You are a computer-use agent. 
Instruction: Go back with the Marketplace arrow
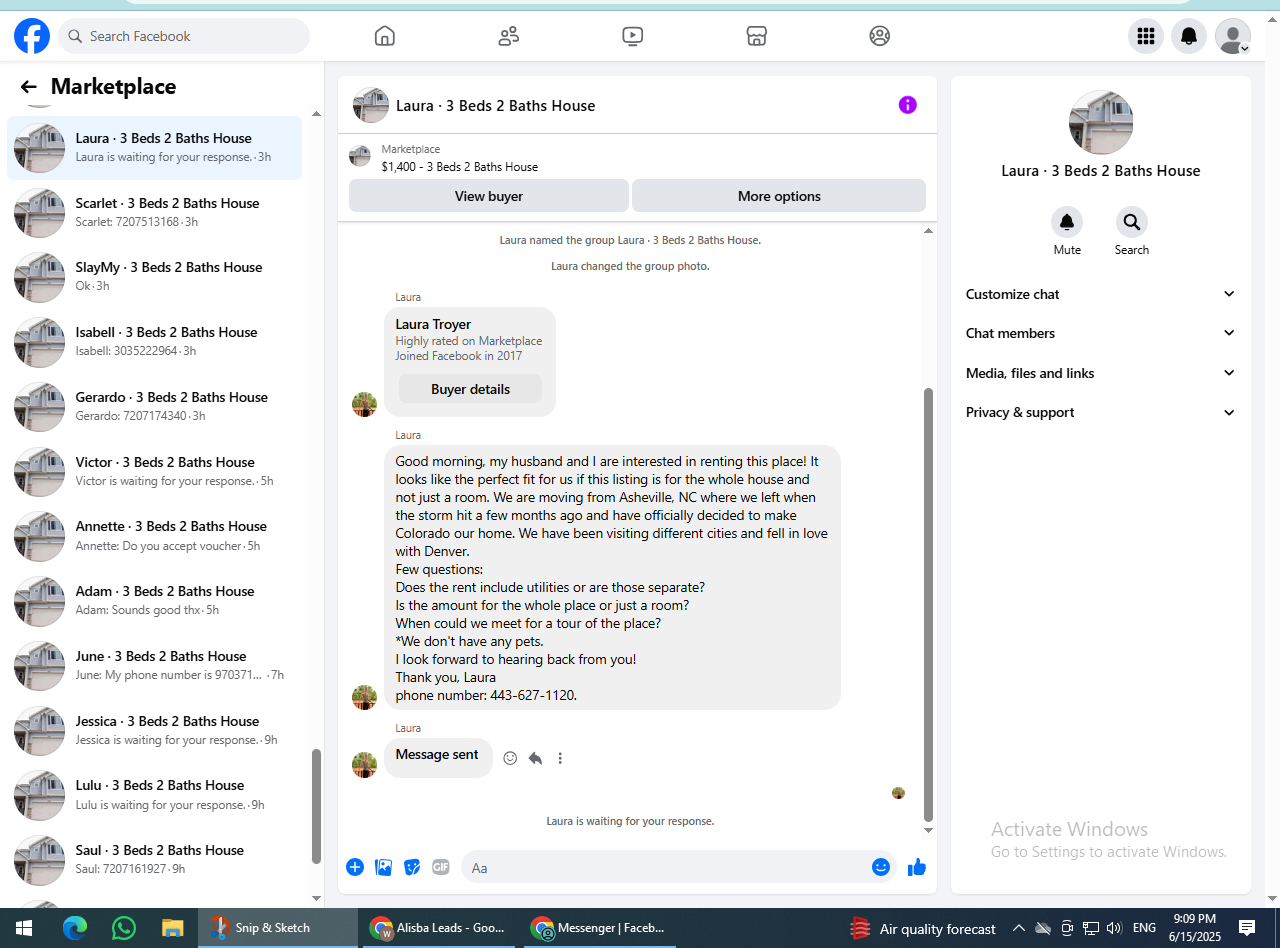(x=28, y=87)
